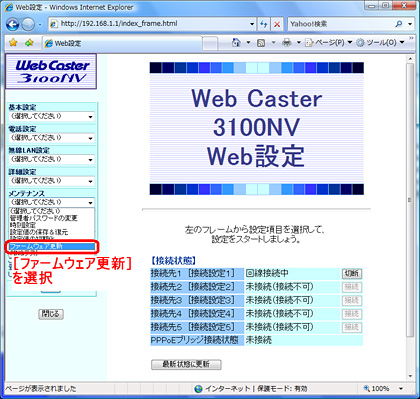The width and height of the screenshot is (420, 399).
Task: Click the Print icon in toolbar
Action: [x=286, y=43]
